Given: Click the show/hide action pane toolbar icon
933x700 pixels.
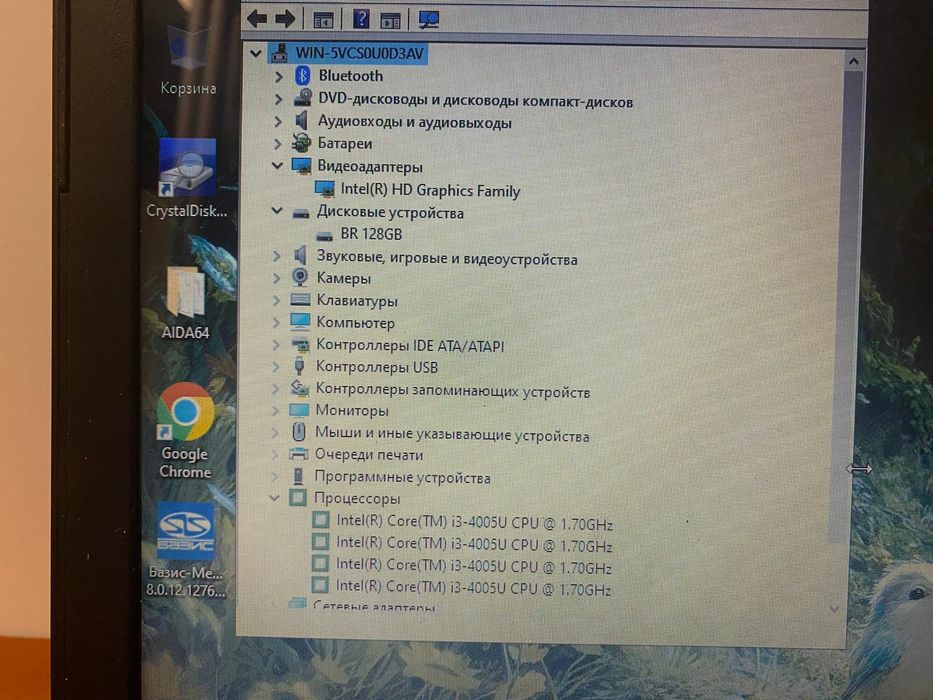Looking at the screenshot, I should pyautogui.click(x=390, y=21).
